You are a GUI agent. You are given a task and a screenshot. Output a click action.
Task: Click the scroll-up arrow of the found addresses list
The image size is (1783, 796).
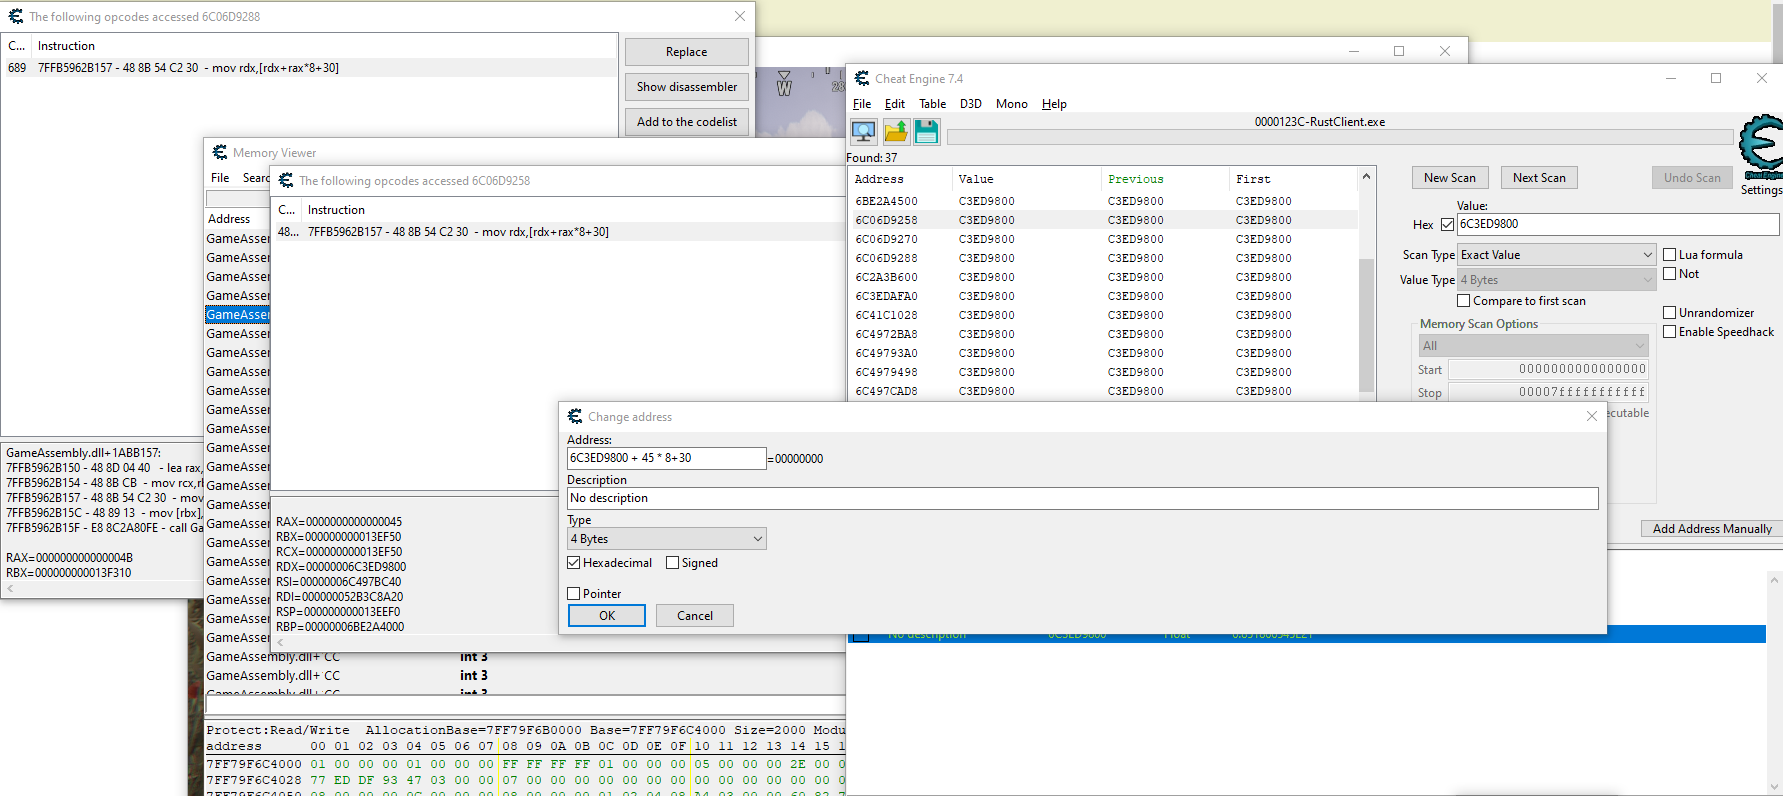[1366, 178]
